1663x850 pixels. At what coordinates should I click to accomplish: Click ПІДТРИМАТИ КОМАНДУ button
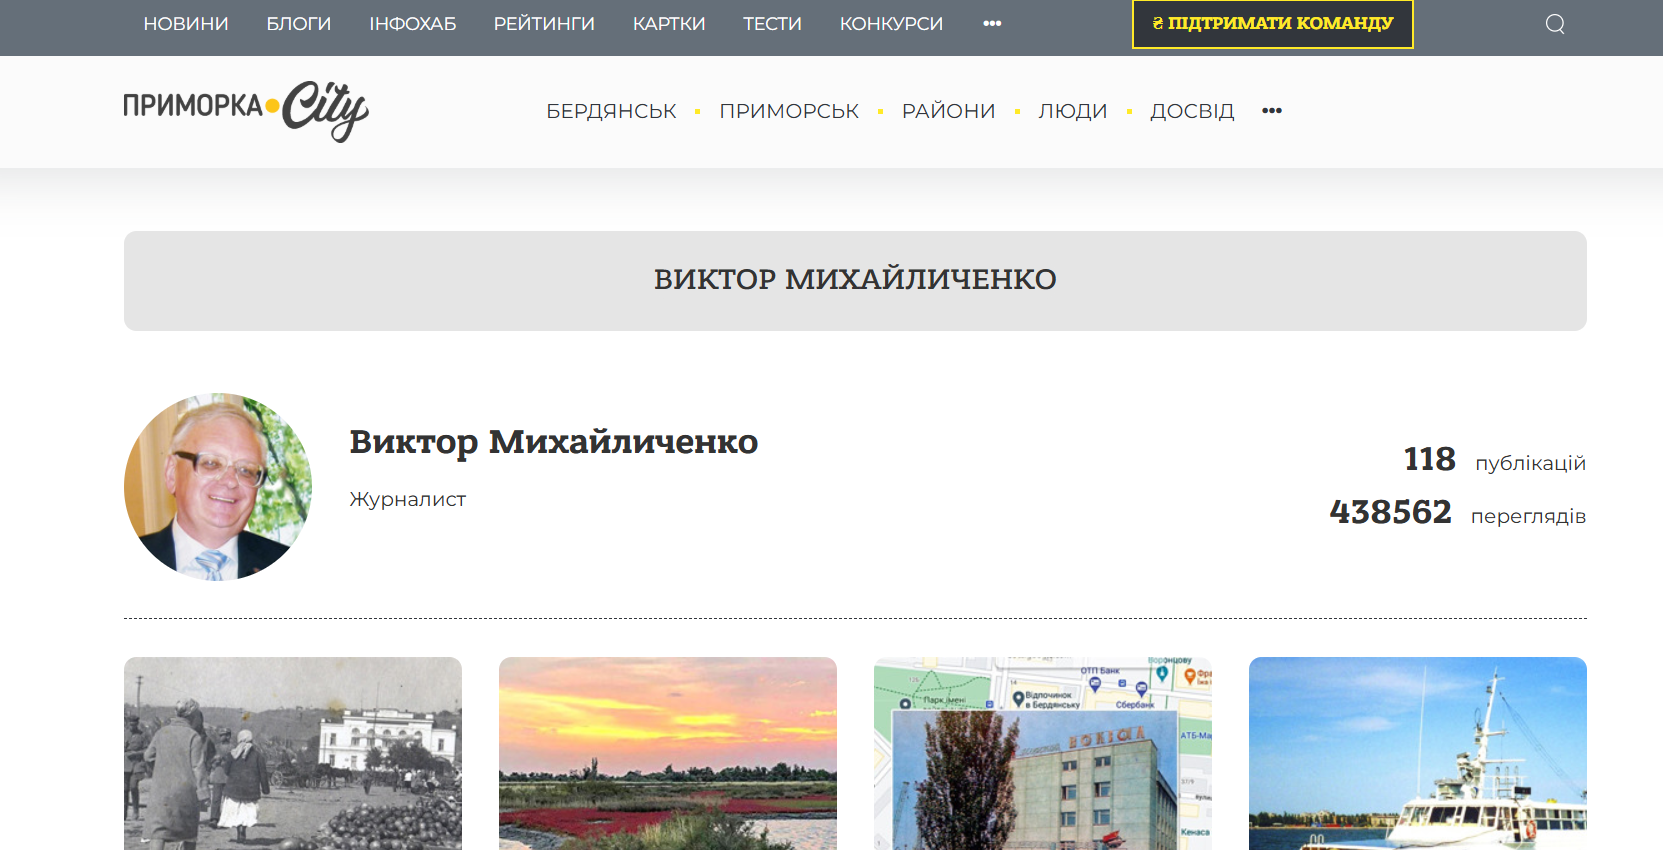click(x=1272, y=23)
